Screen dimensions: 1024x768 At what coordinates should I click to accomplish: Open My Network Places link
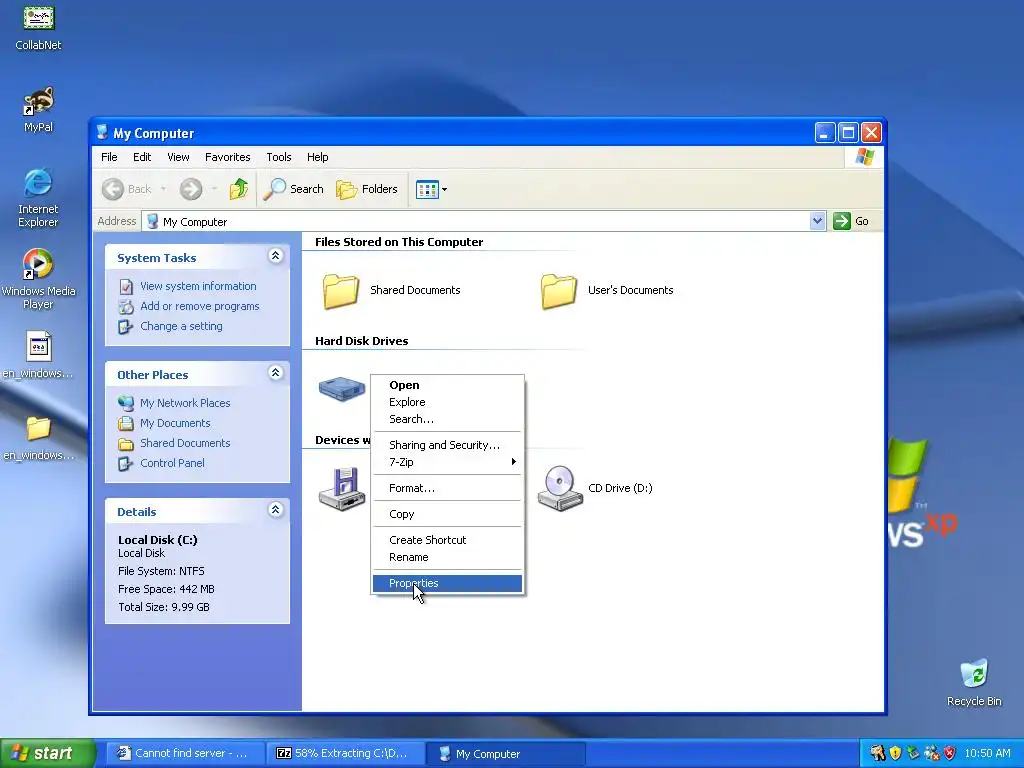(185, 403)
